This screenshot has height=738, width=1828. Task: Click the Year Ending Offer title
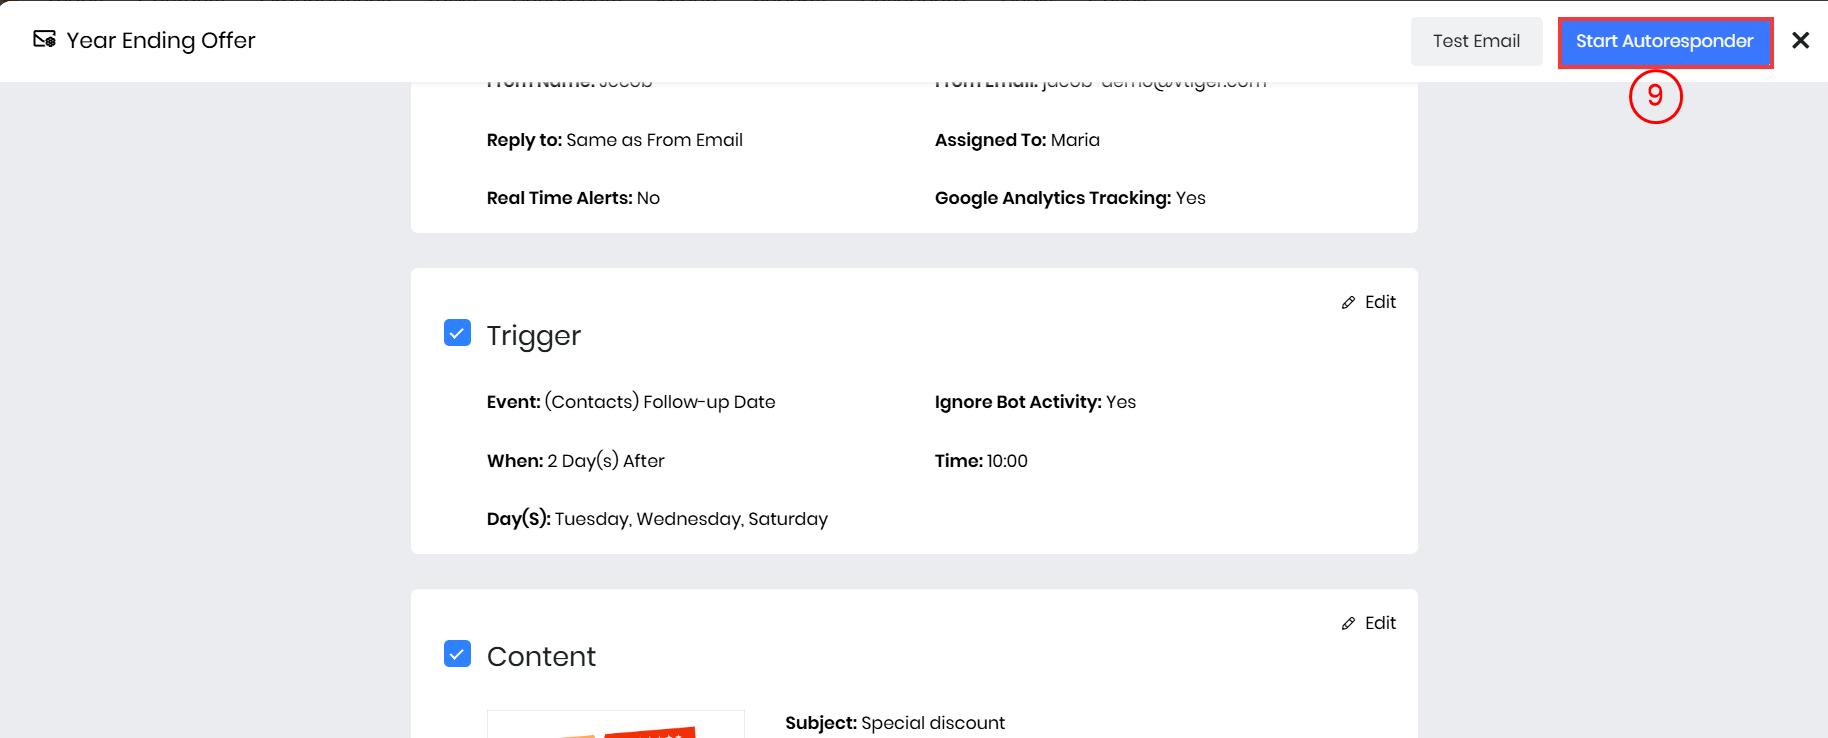(x=161, y=41)
